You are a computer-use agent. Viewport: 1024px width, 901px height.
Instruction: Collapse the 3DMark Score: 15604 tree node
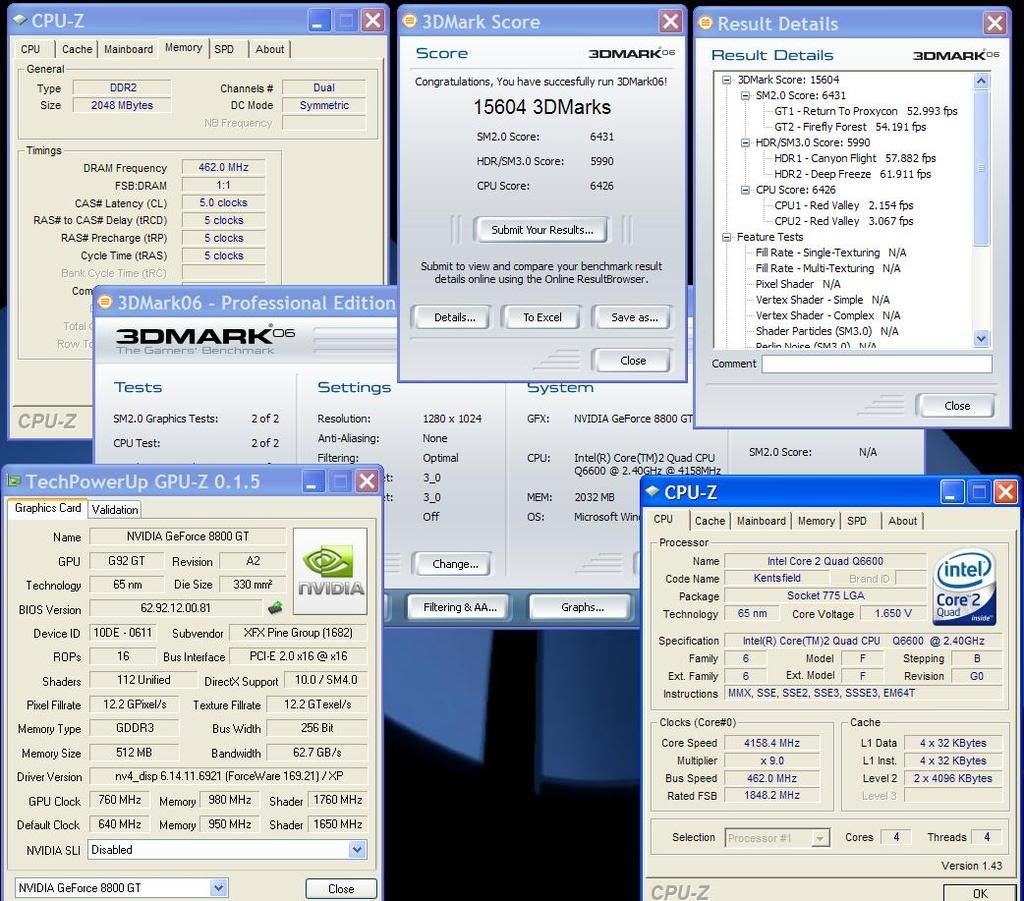726,80
